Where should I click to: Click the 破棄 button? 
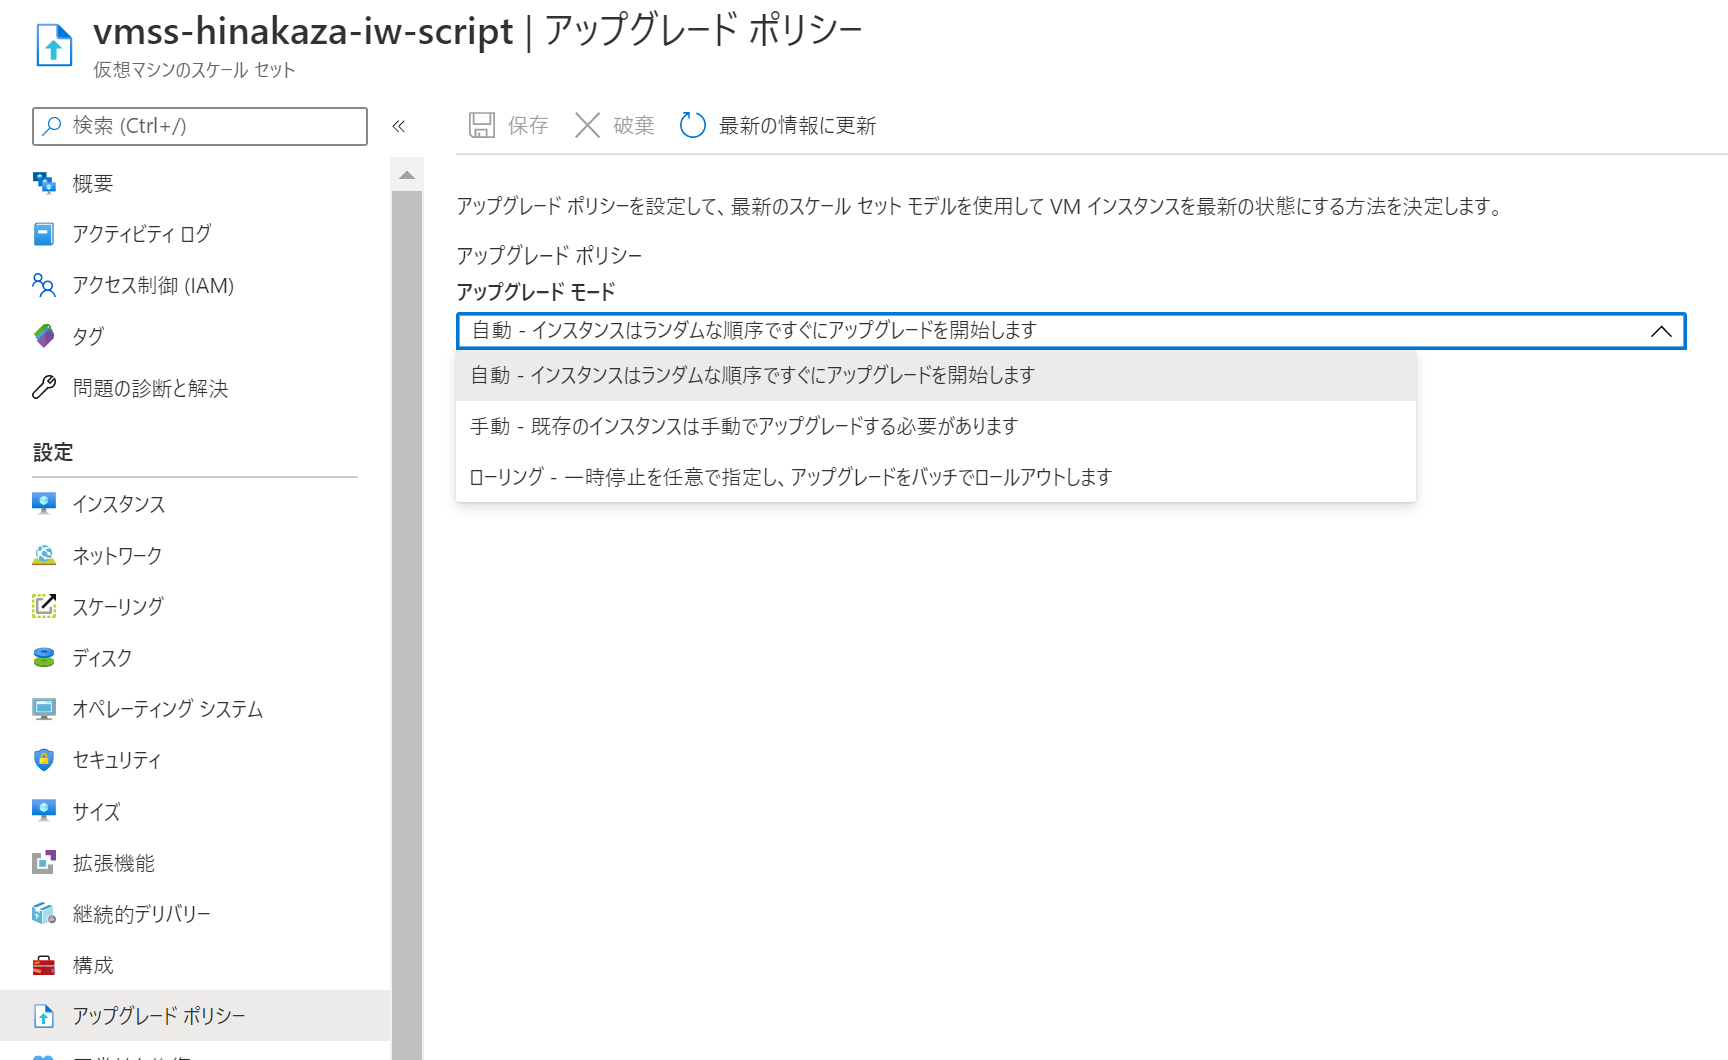pyautogui.click(x=615, y=125)
